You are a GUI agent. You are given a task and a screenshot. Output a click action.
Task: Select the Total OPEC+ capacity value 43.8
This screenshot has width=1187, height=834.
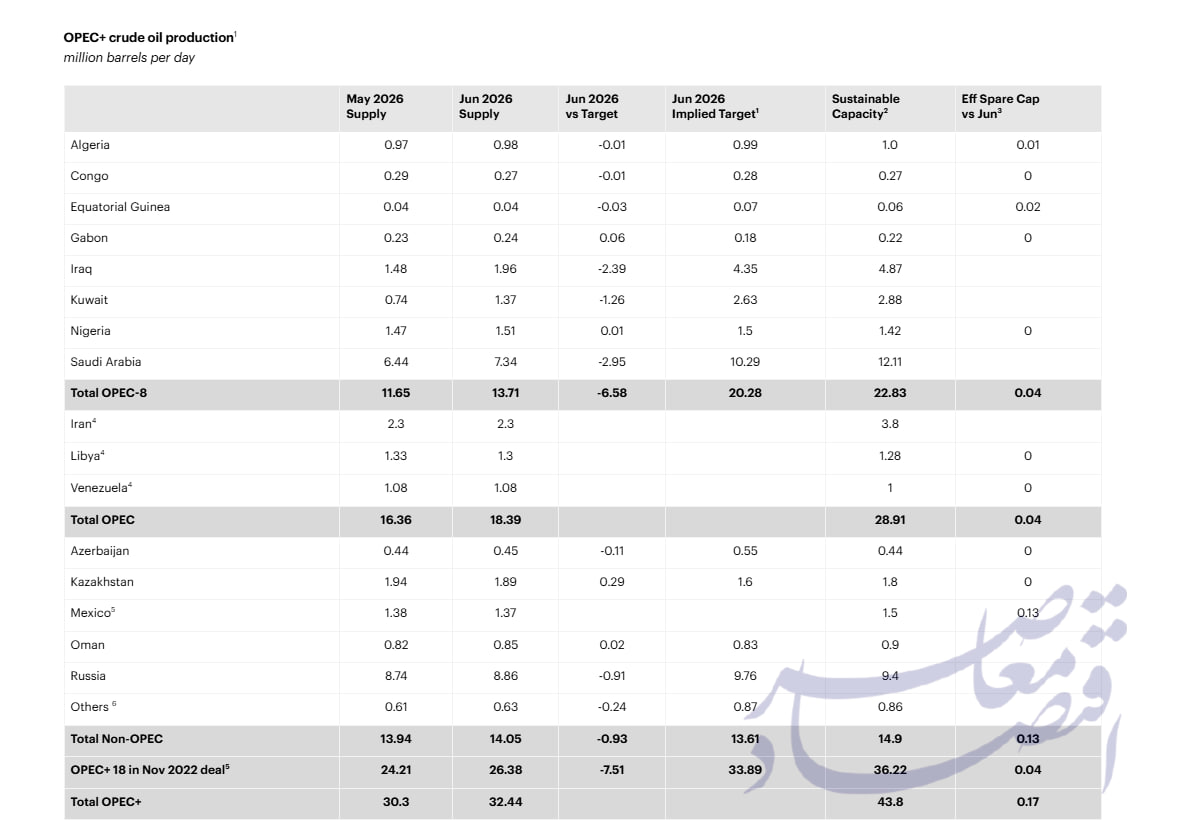pos(890,801)
